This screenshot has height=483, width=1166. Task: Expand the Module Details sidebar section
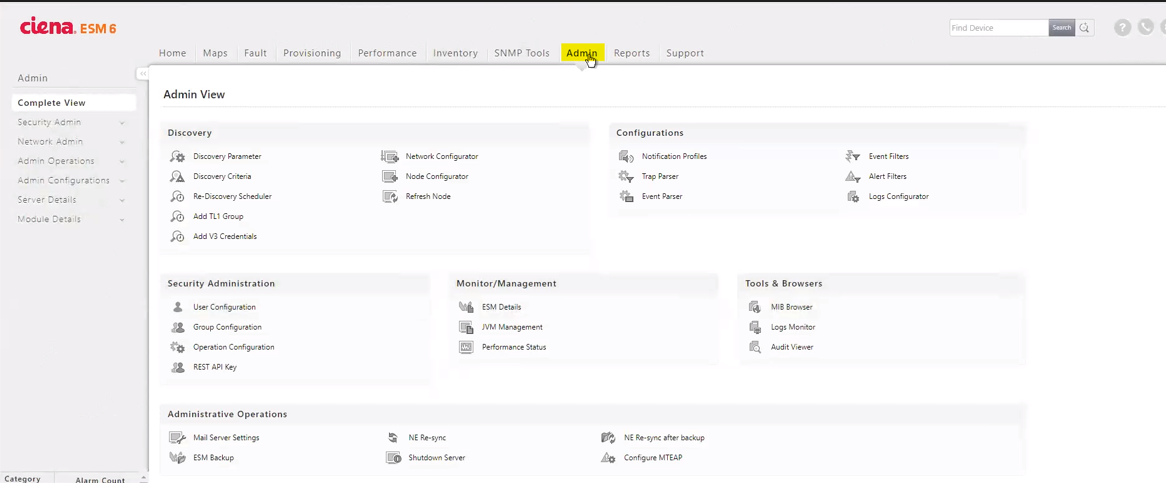122,219
